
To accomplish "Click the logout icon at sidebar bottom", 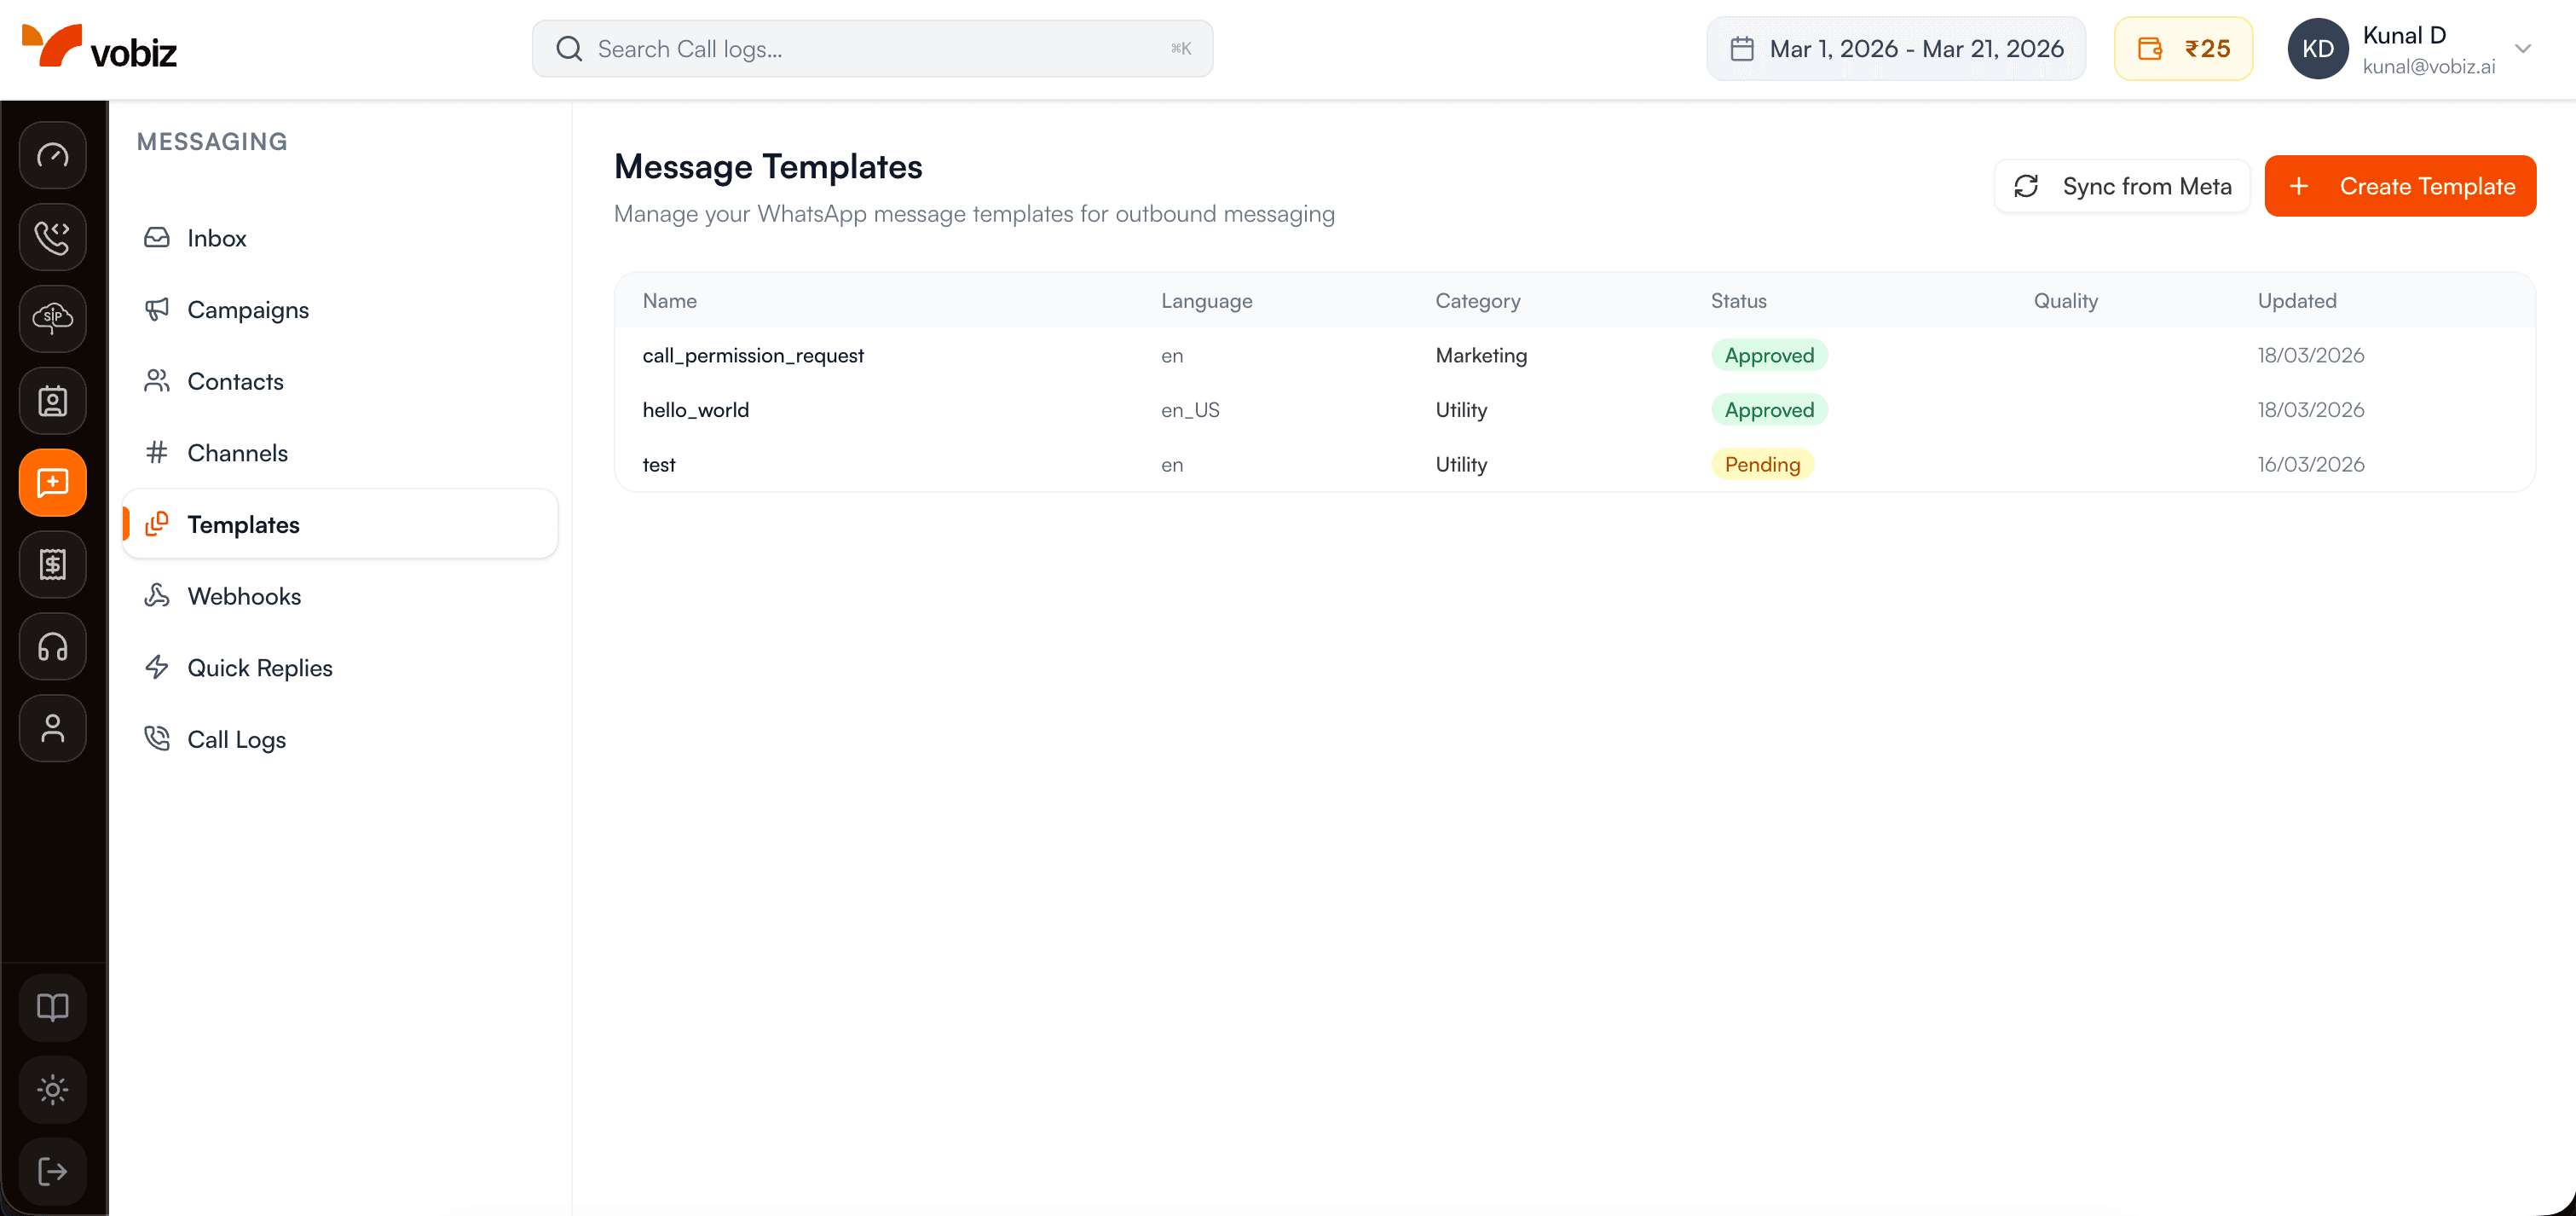I will click(52, 1171).
